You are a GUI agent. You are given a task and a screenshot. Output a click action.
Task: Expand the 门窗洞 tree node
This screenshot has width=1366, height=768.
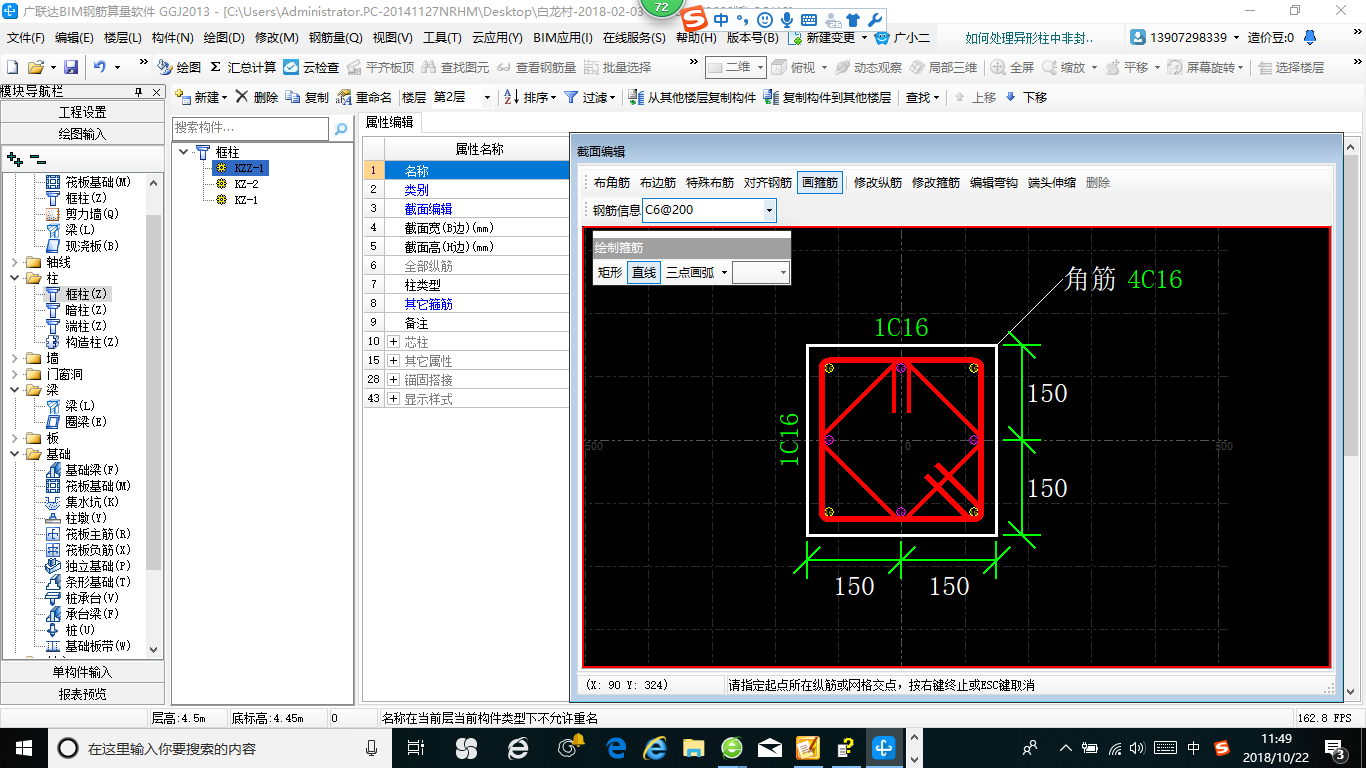click(x=14, y=374)
